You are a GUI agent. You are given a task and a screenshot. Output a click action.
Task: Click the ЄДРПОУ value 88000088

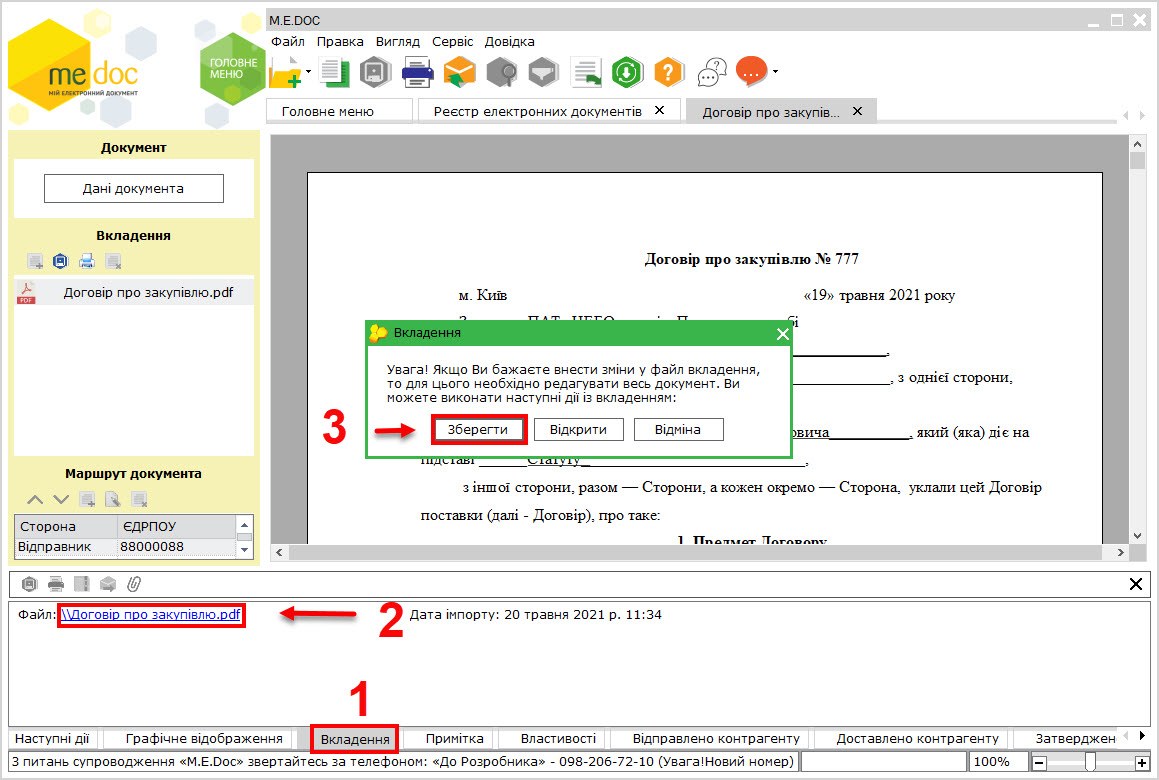(152, 547)
